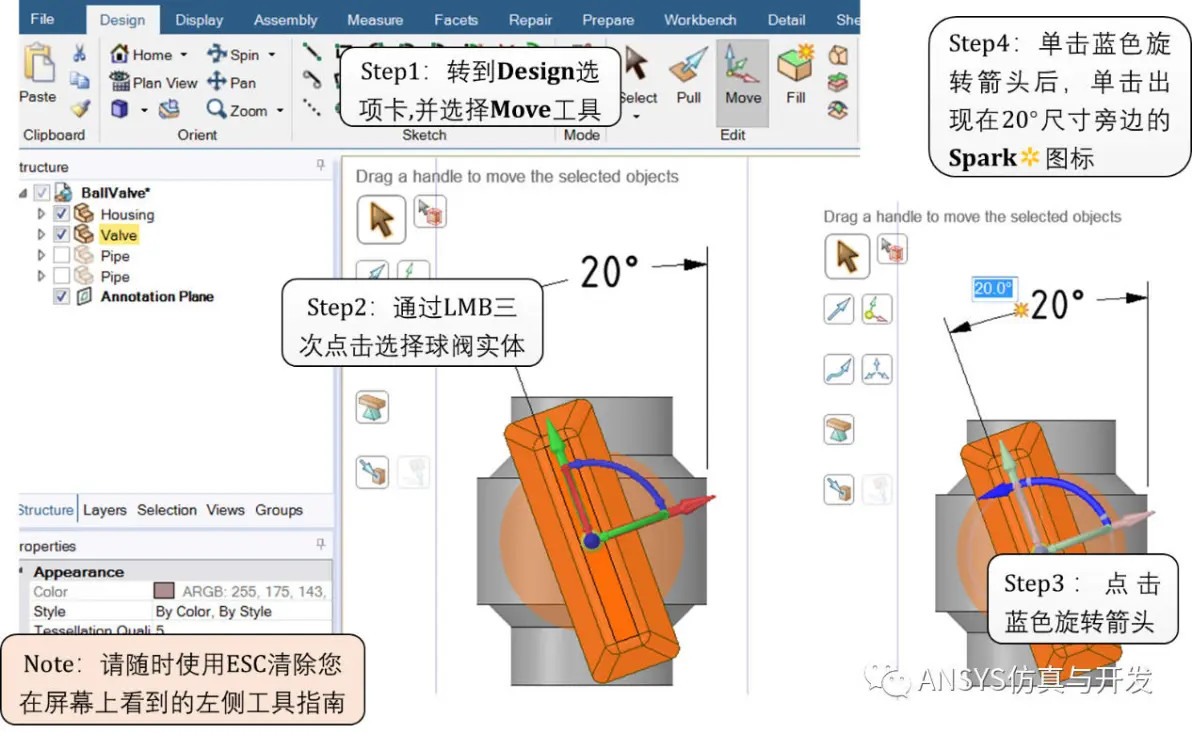The height and width of the screenshot is (733, 1192).
Task: Click the 20.0° angle input field
Action: [993, 288]
